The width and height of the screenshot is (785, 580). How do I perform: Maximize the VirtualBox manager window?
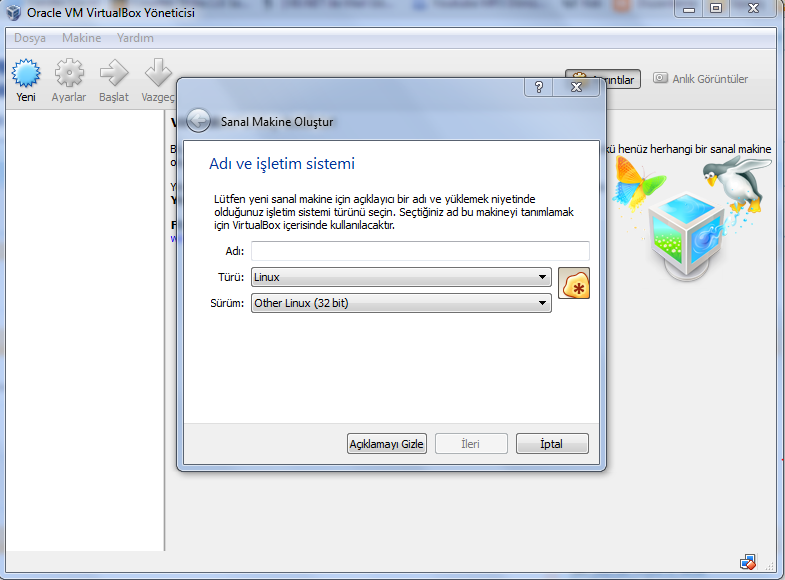716,9
